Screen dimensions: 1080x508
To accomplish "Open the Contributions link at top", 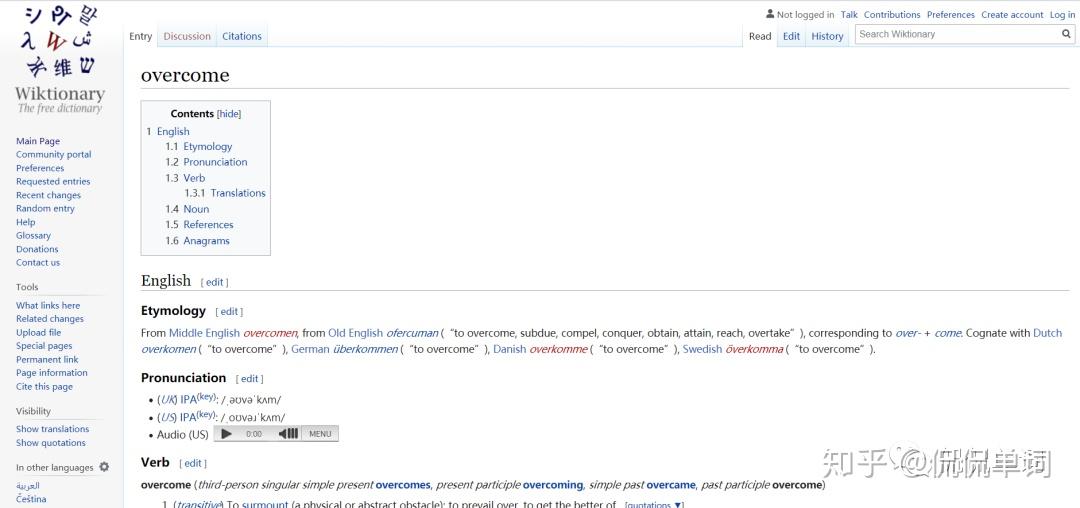I will pyautogui.click(x=892, y=14).
